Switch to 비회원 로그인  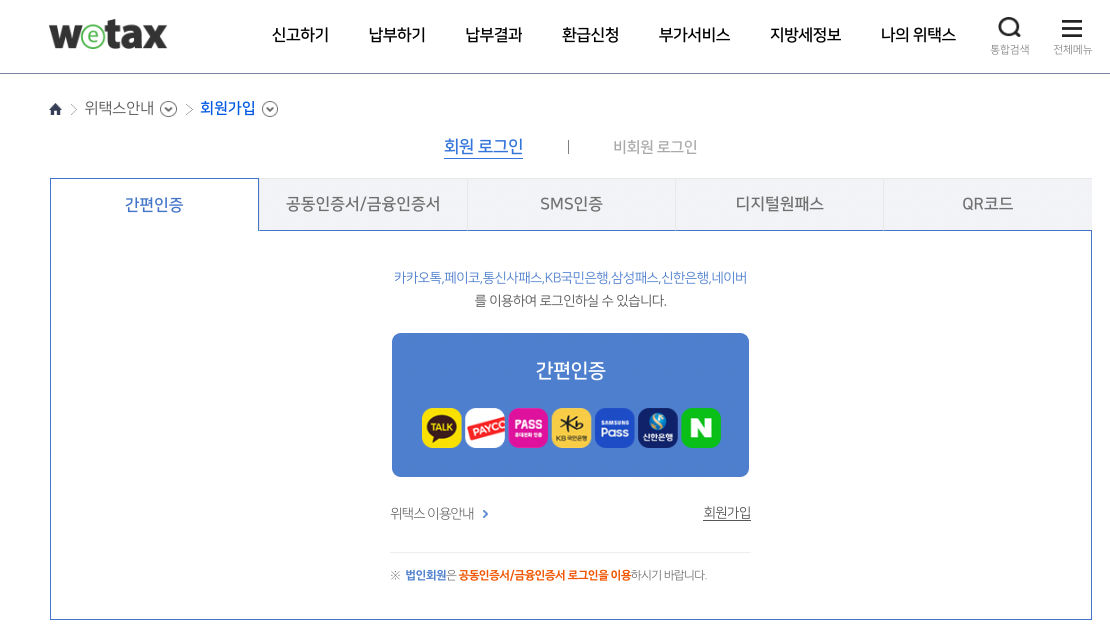pyautogui.click(x=655, y=147)
